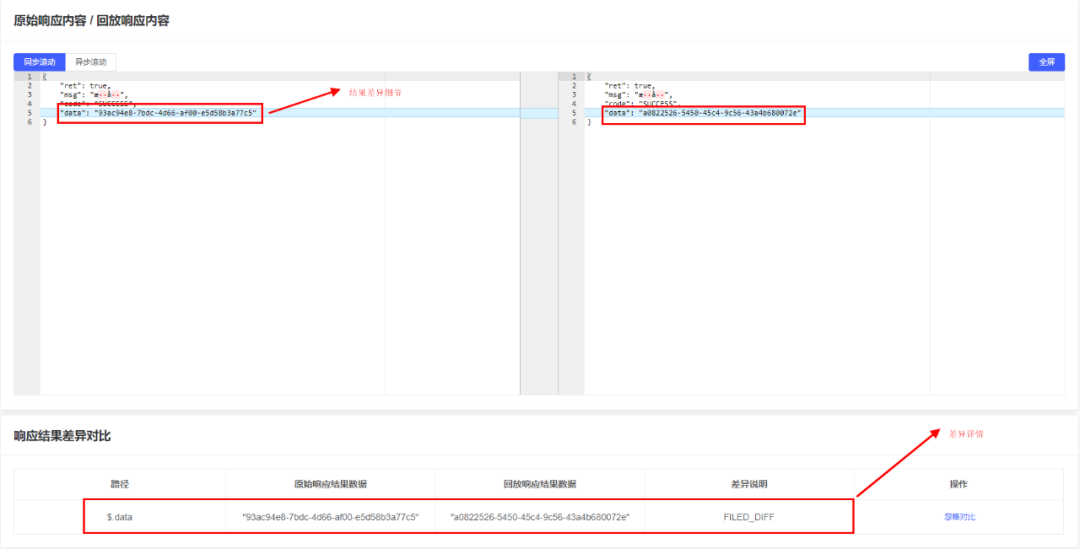
Task: Click the 原始响应内容 / 回放响应内容 heading
Action: click(x=92, y=21)
